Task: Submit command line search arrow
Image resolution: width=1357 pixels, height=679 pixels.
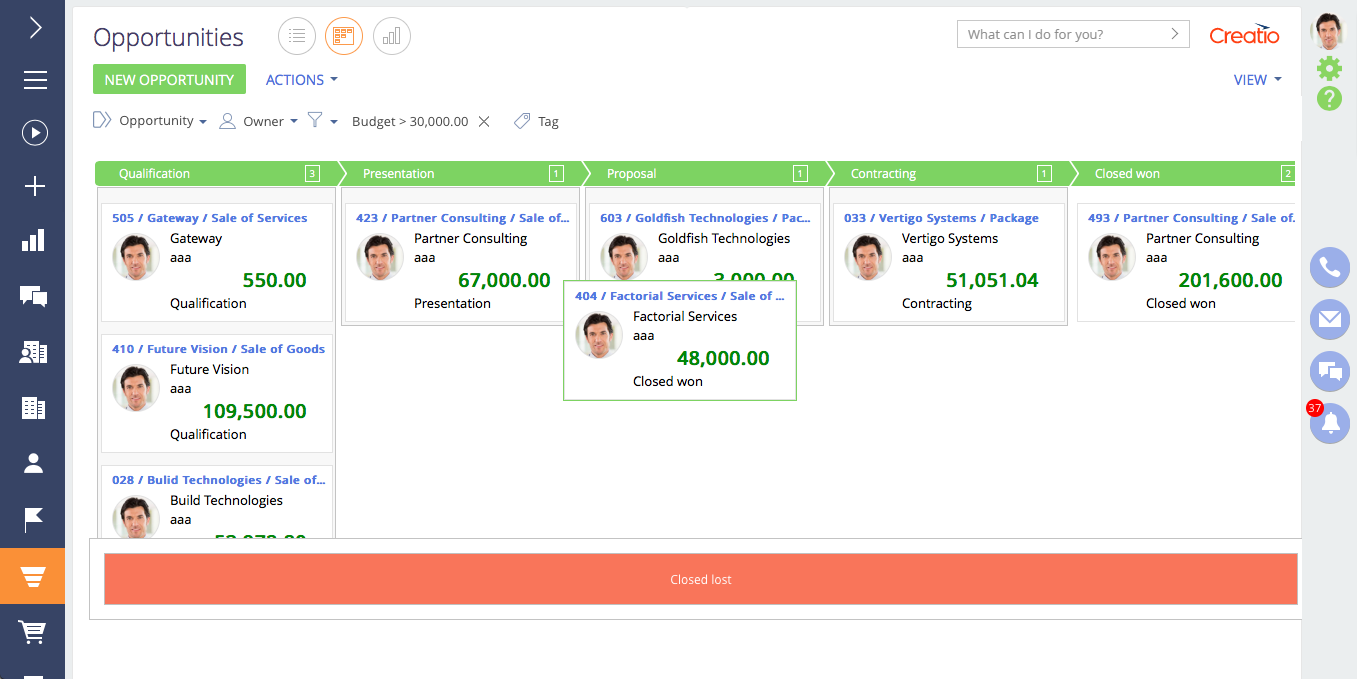Action: click(1175, 34)
